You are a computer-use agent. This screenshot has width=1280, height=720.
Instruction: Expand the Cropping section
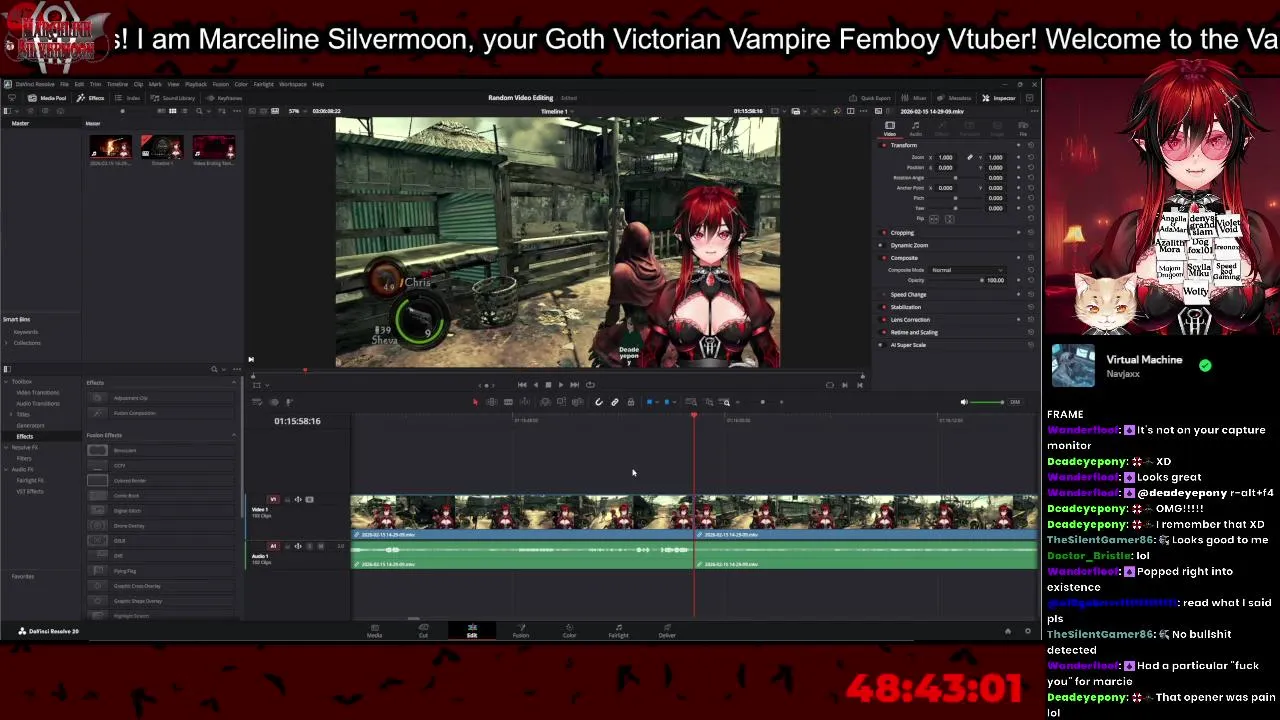coord(902,233)
